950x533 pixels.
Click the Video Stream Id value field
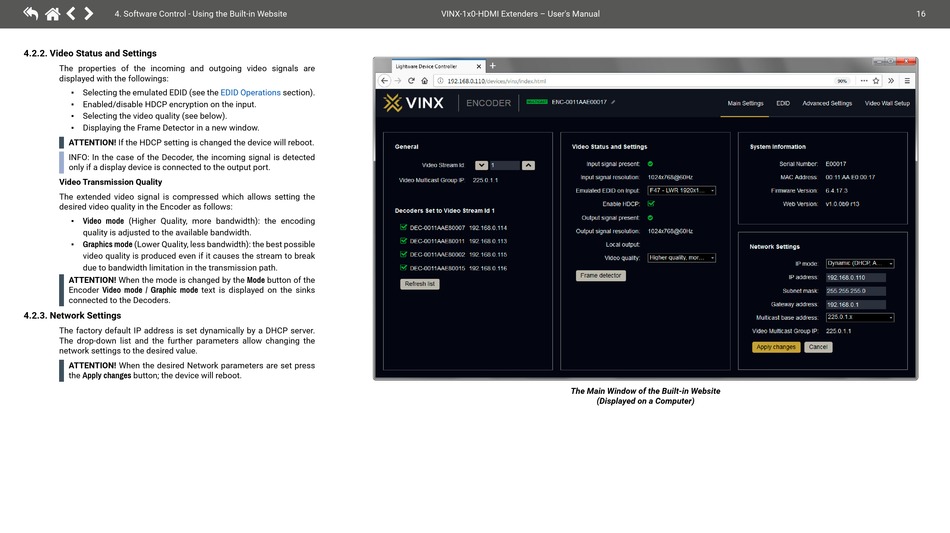(x=505, y=165)
